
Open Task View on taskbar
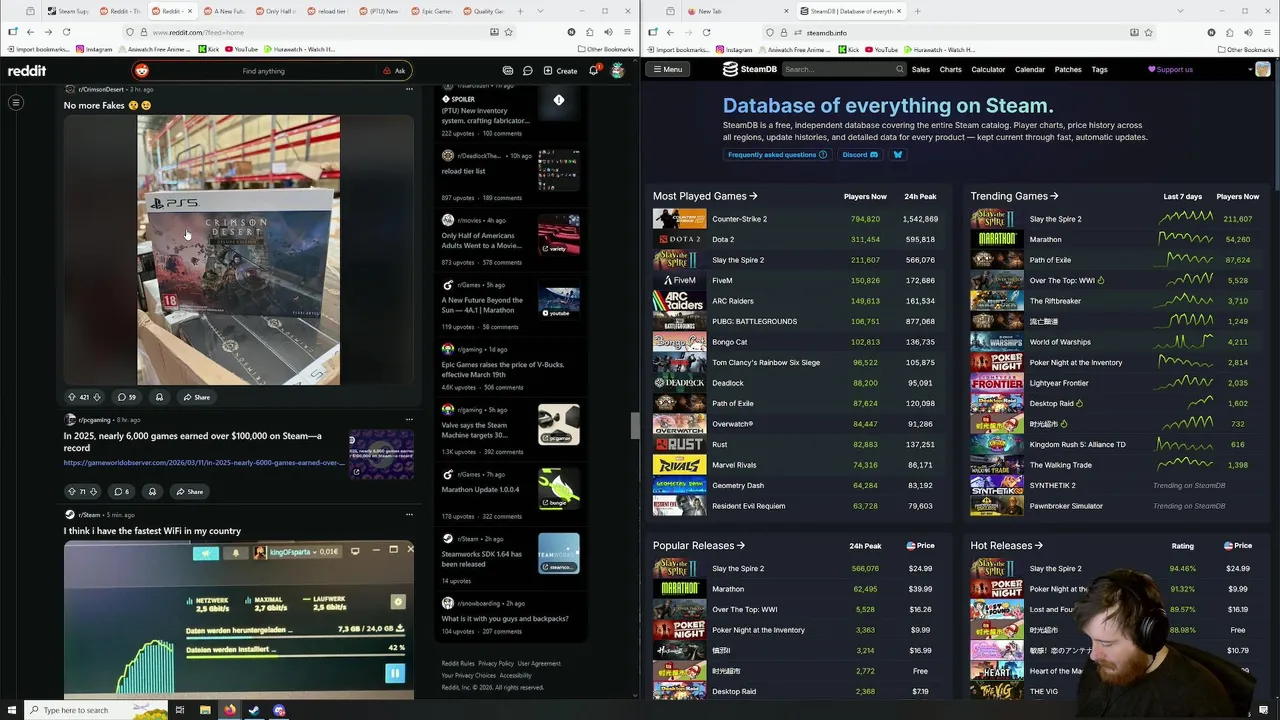click(x=180, y=710)
